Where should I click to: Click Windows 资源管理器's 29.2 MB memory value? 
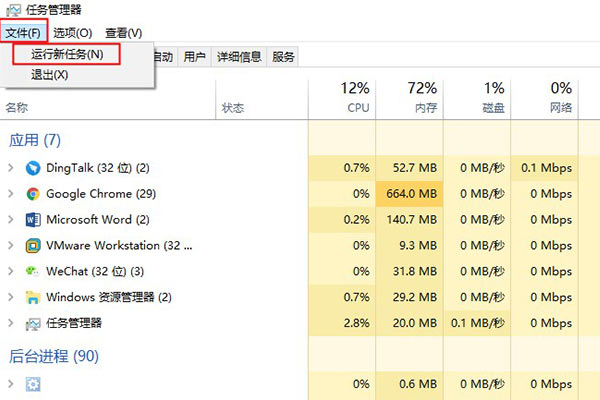414,297
